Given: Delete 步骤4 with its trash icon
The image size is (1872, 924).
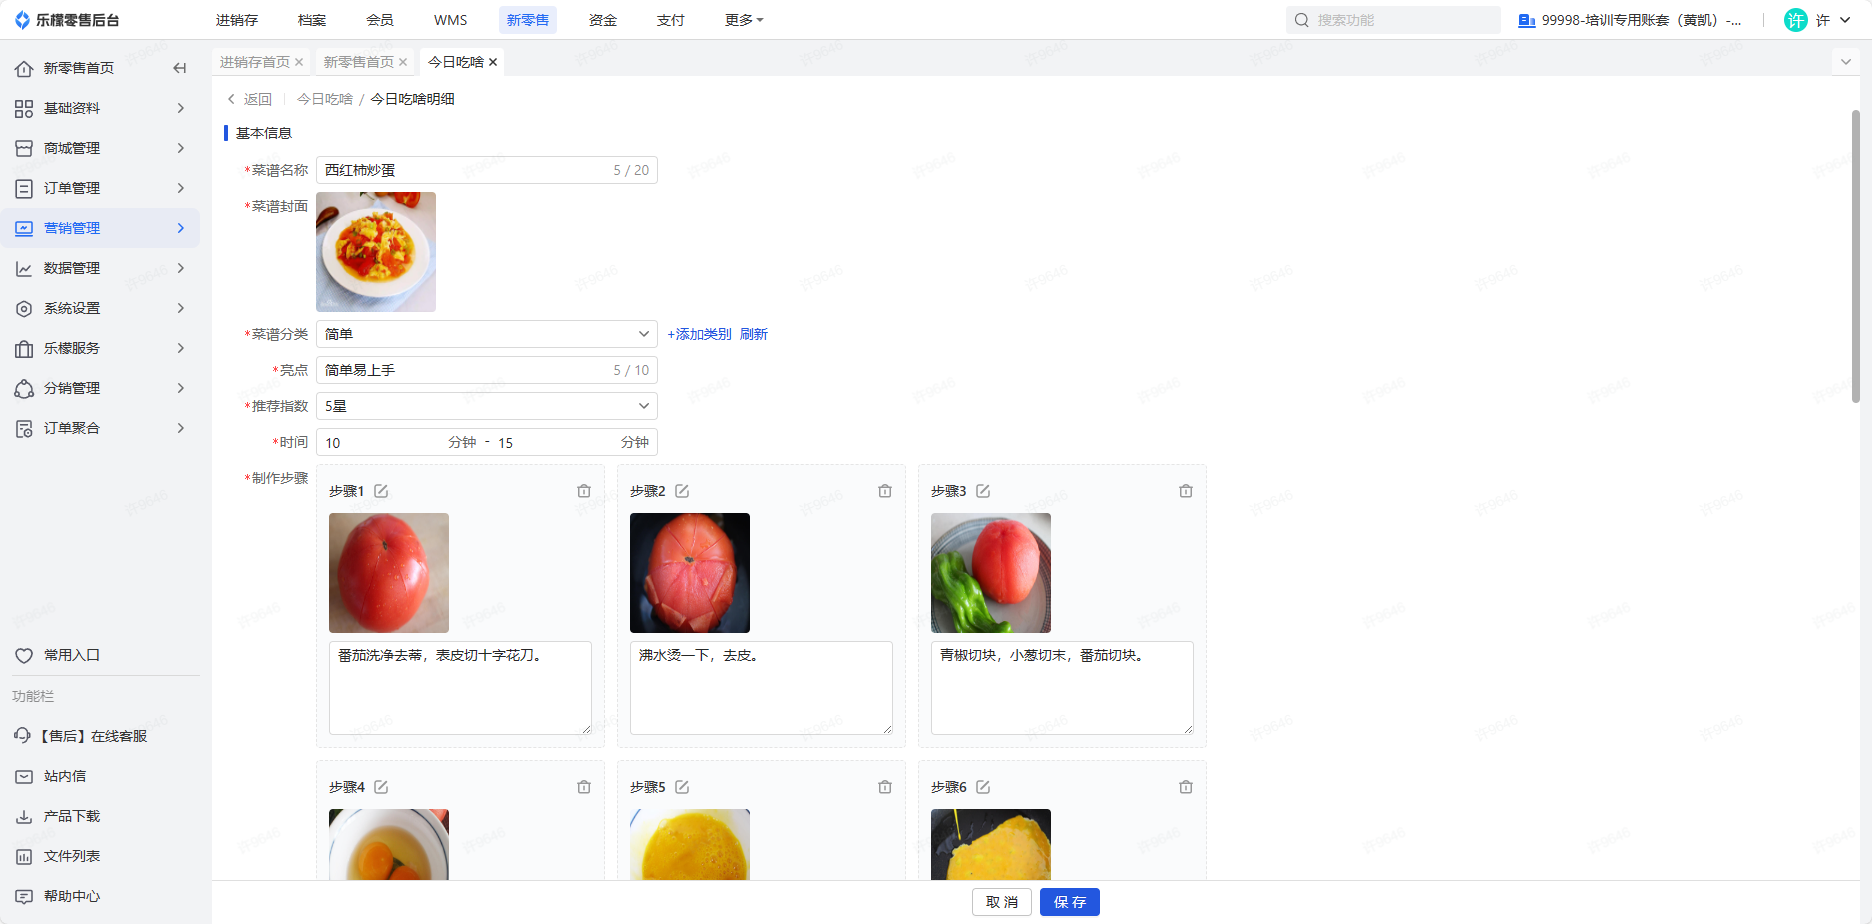Looking at the screenshot, I should click(584, 787).
